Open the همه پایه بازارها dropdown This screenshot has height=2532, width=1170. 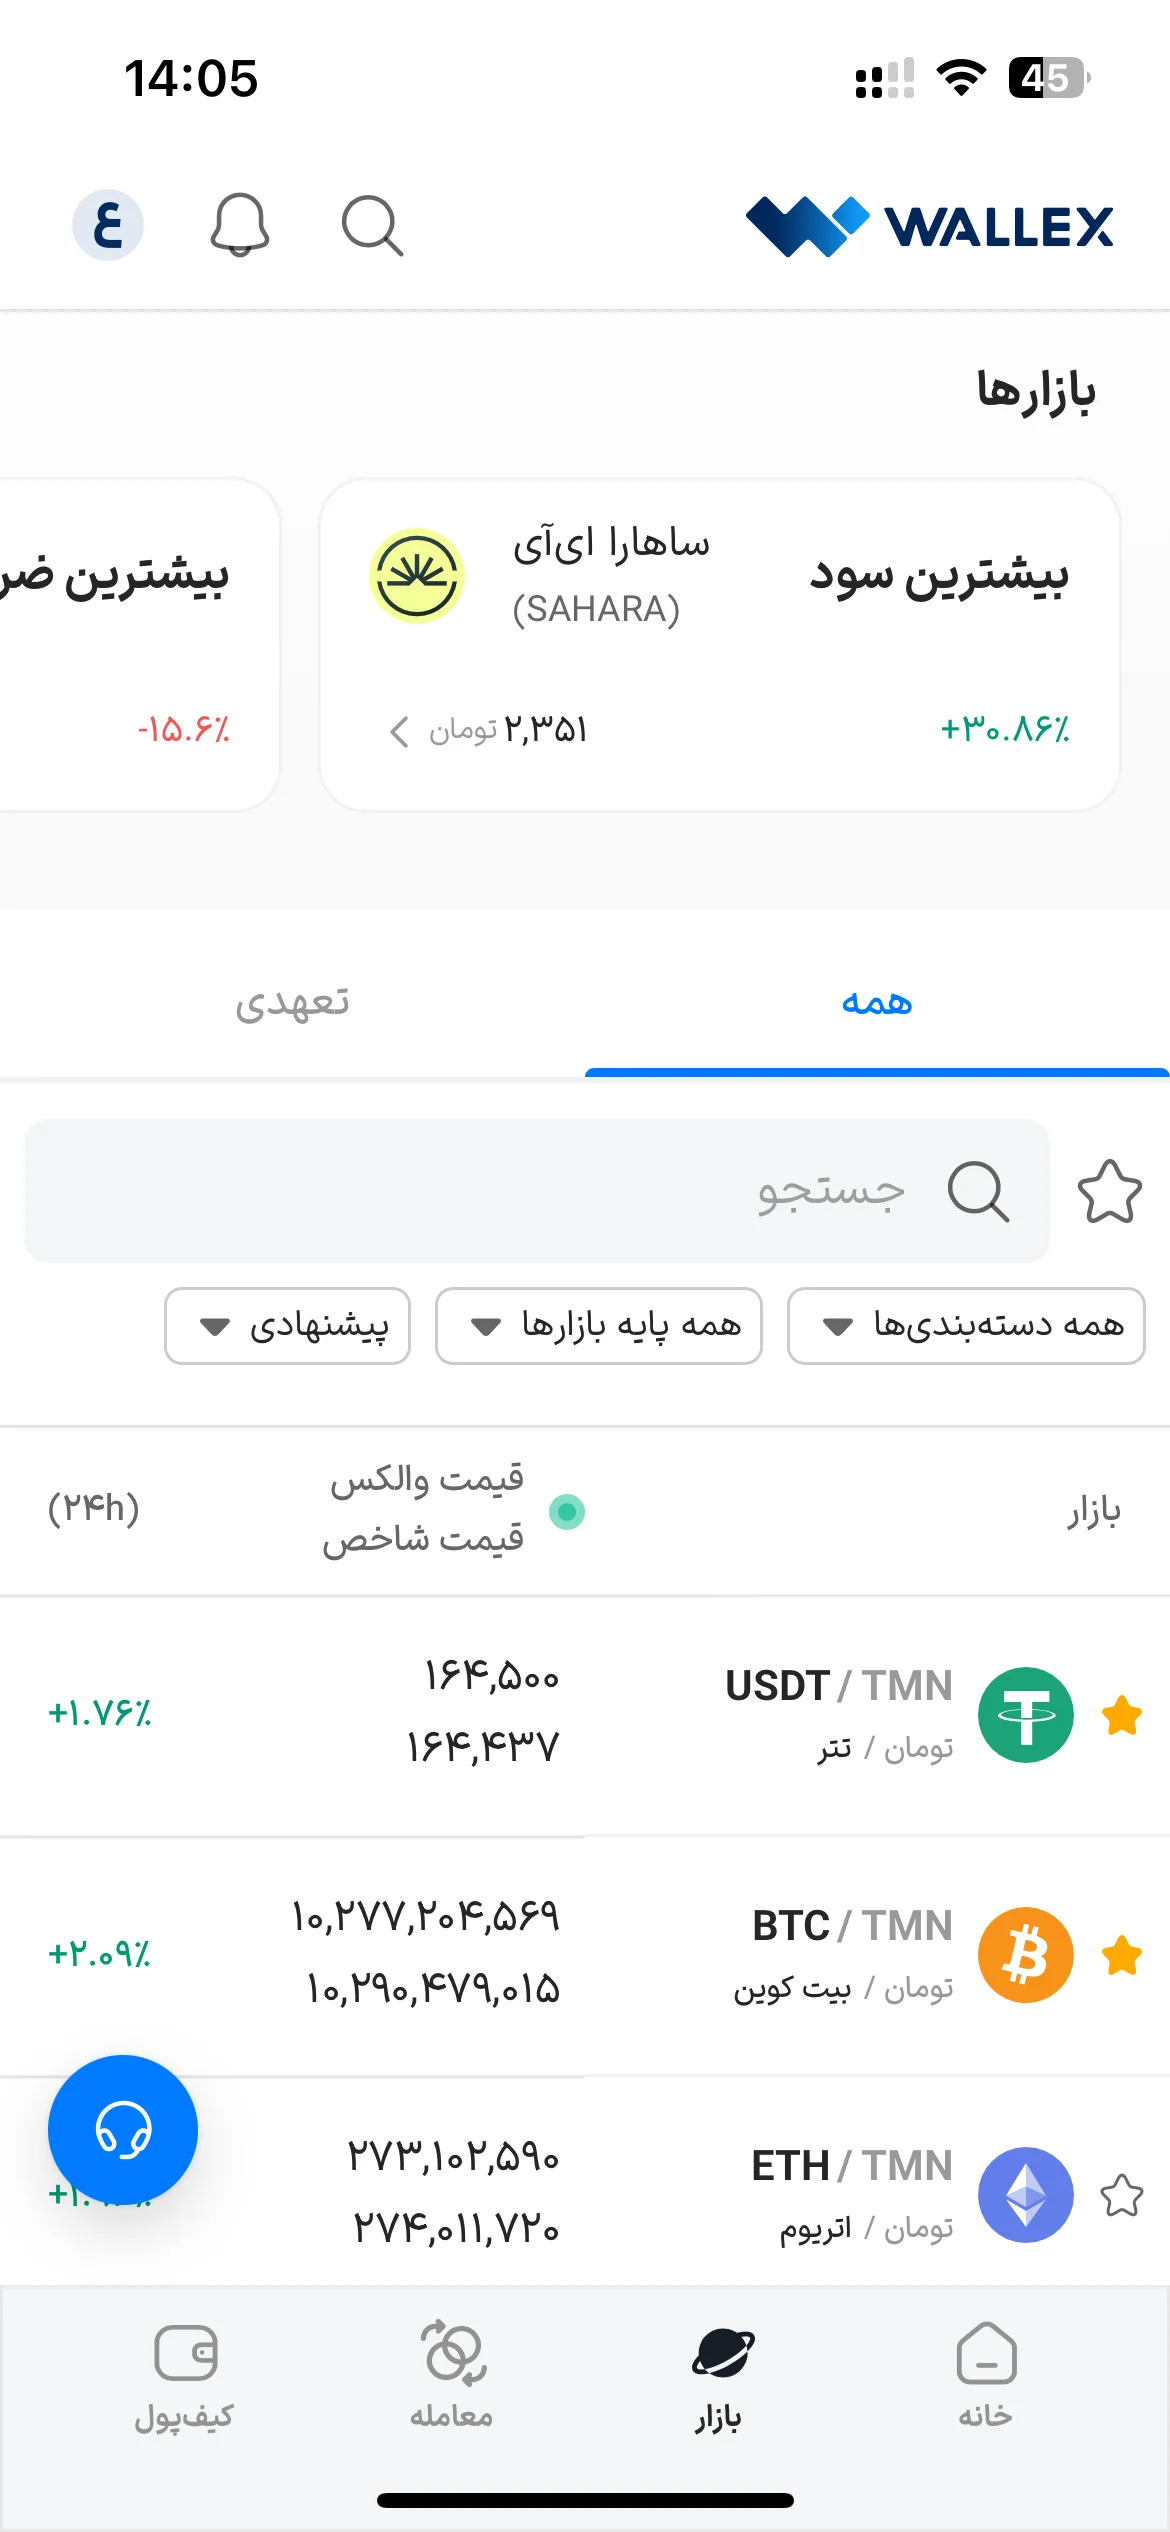pos(599,1326)
